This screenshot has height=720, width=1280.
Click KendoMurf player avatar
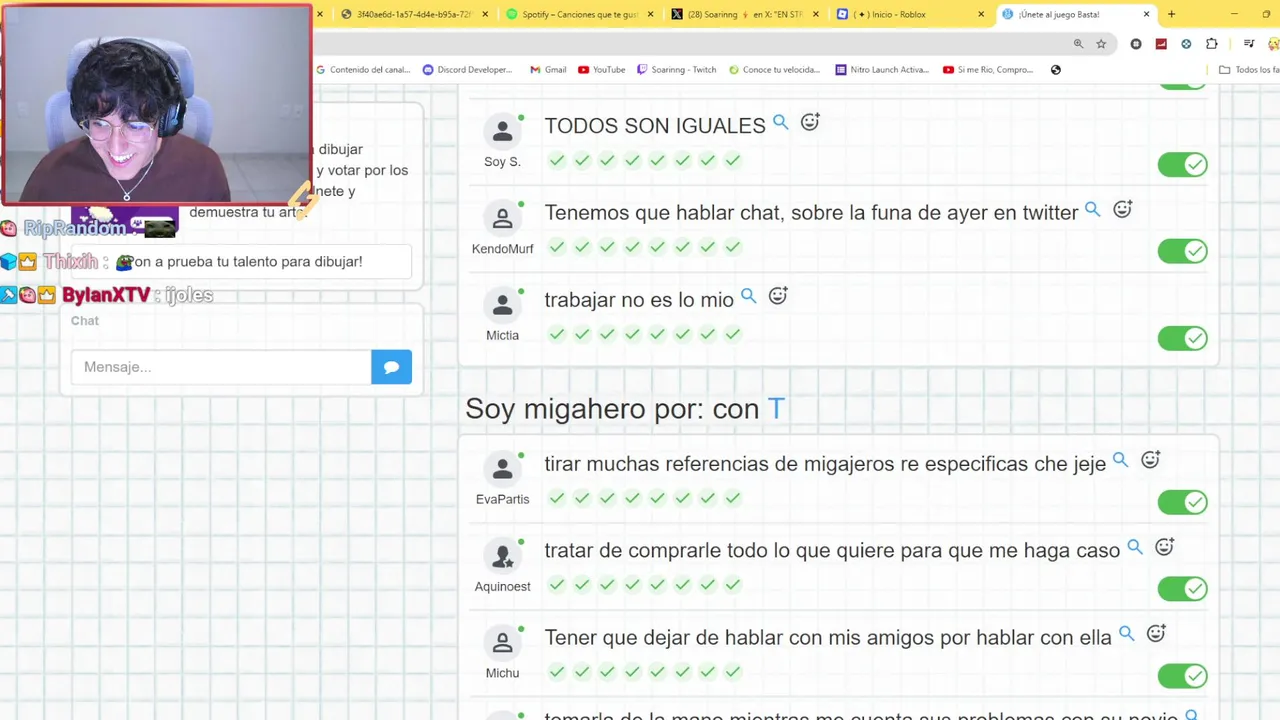tap(502, 218)
